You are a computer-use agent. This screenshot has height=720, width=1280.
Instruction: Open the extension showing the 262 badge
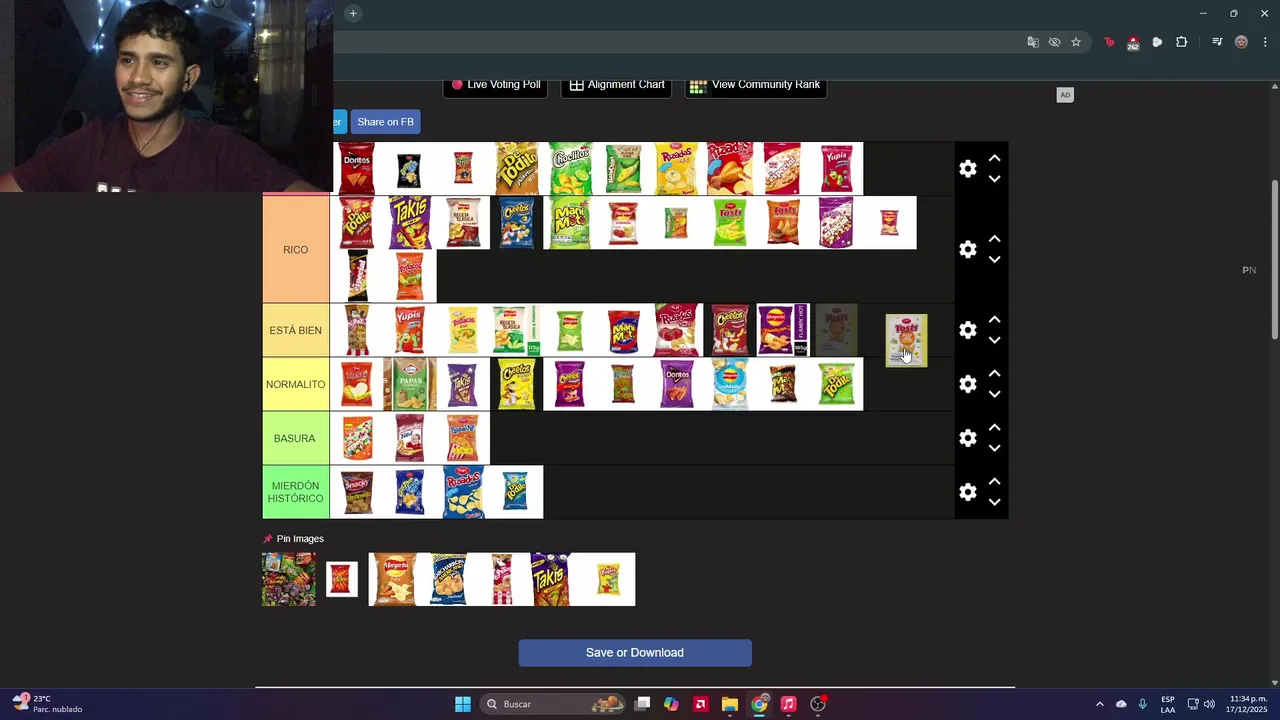[1133, 43]
